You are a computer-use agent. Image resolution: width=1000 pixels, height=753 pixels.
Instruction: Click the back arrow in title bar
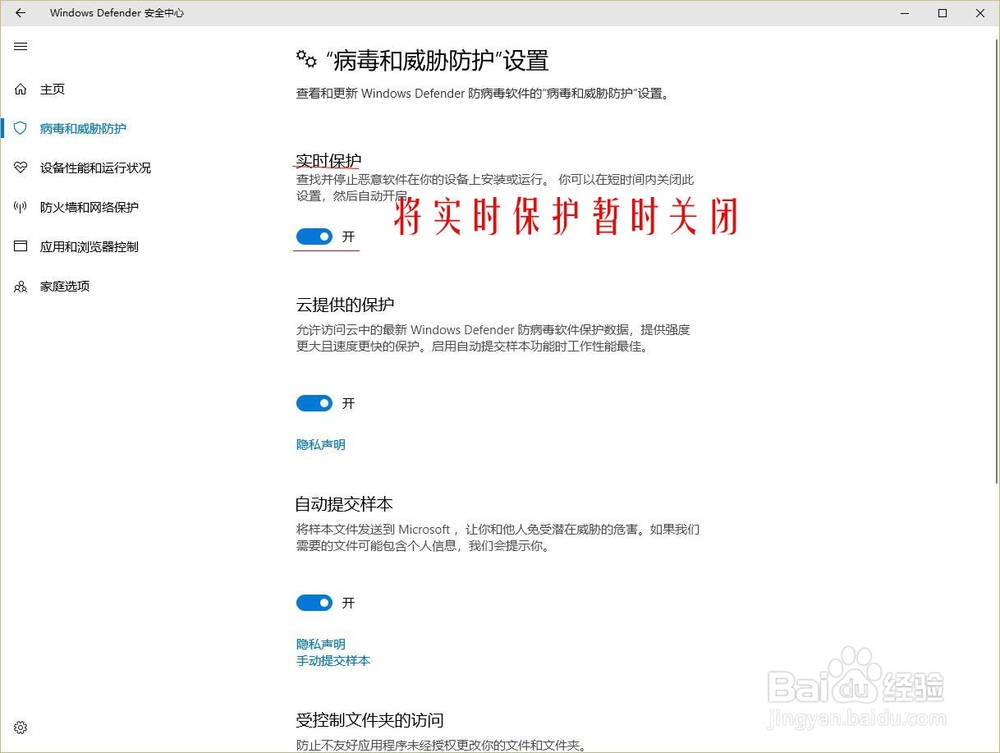click(x=20, y=13)
